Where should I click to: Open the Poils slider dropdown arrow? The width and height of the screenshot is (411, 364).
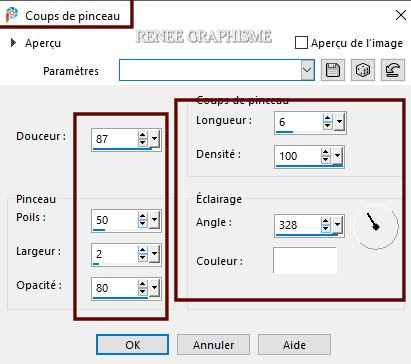[154, 219]
